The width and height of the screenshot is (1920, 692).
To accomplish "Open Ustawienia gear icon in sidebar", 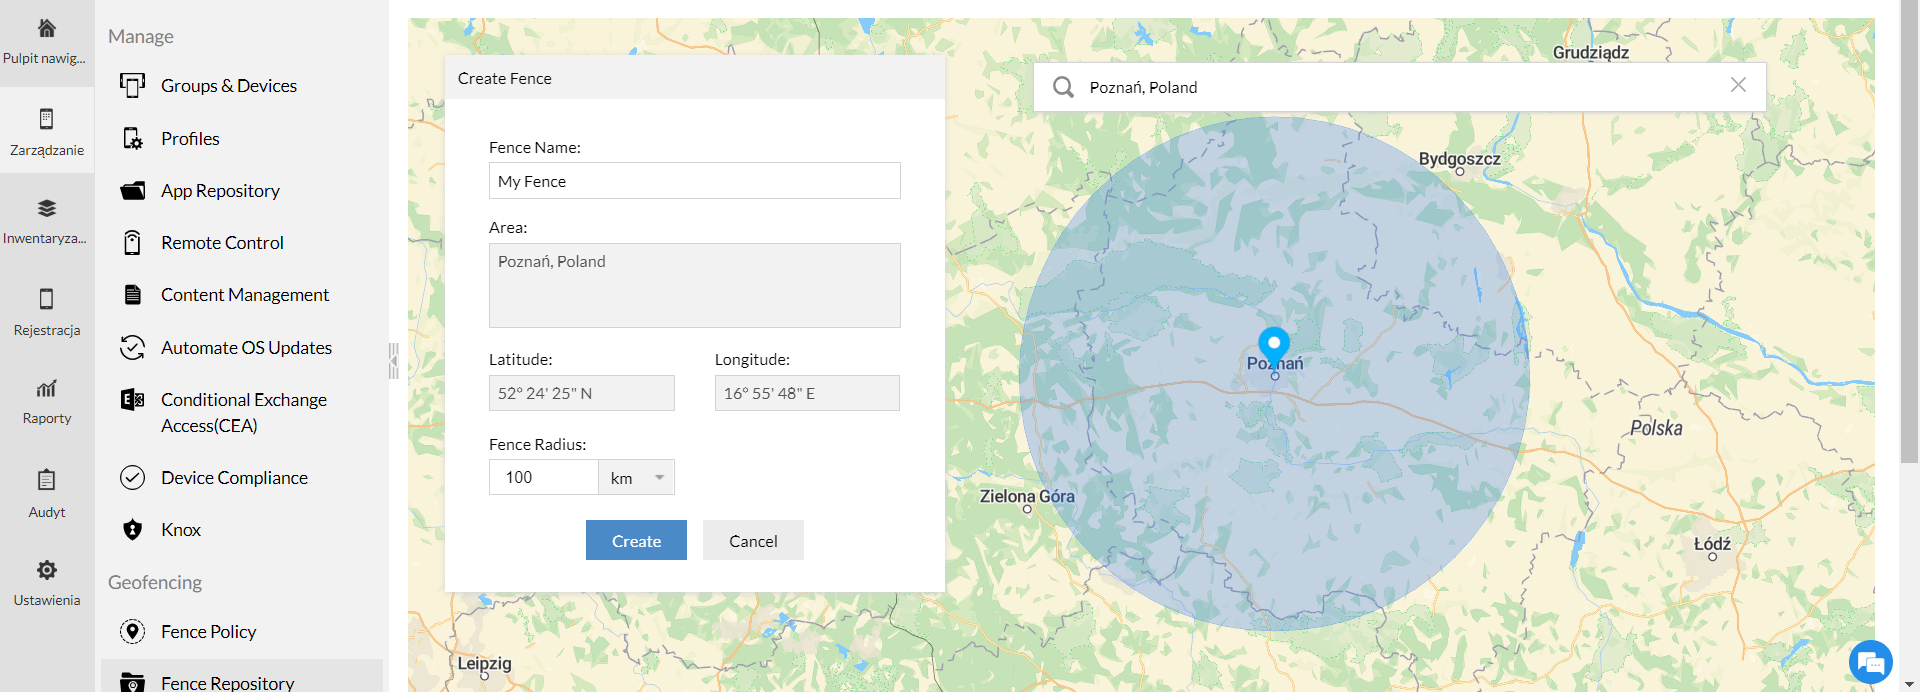I will tap(46, 570).
